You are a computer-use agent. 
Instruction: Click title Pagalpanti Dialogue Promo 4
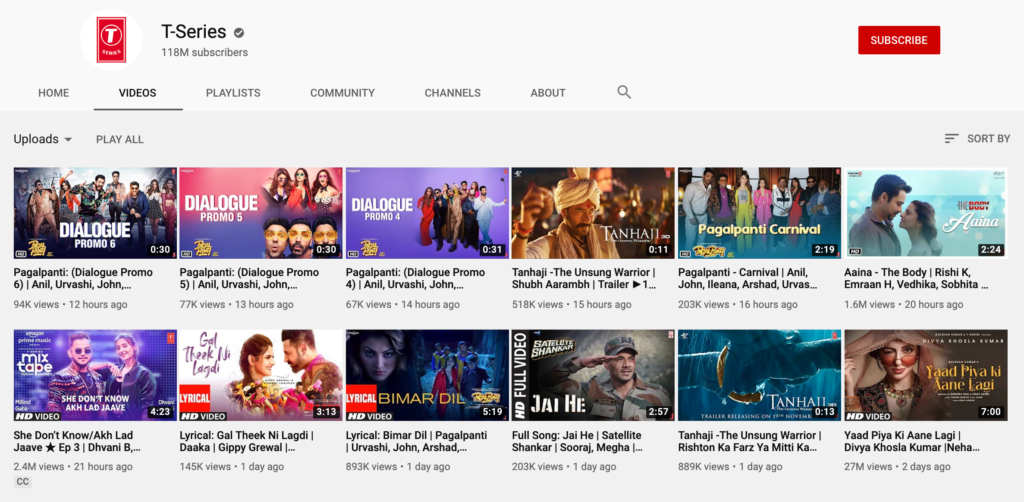point(415,279)
